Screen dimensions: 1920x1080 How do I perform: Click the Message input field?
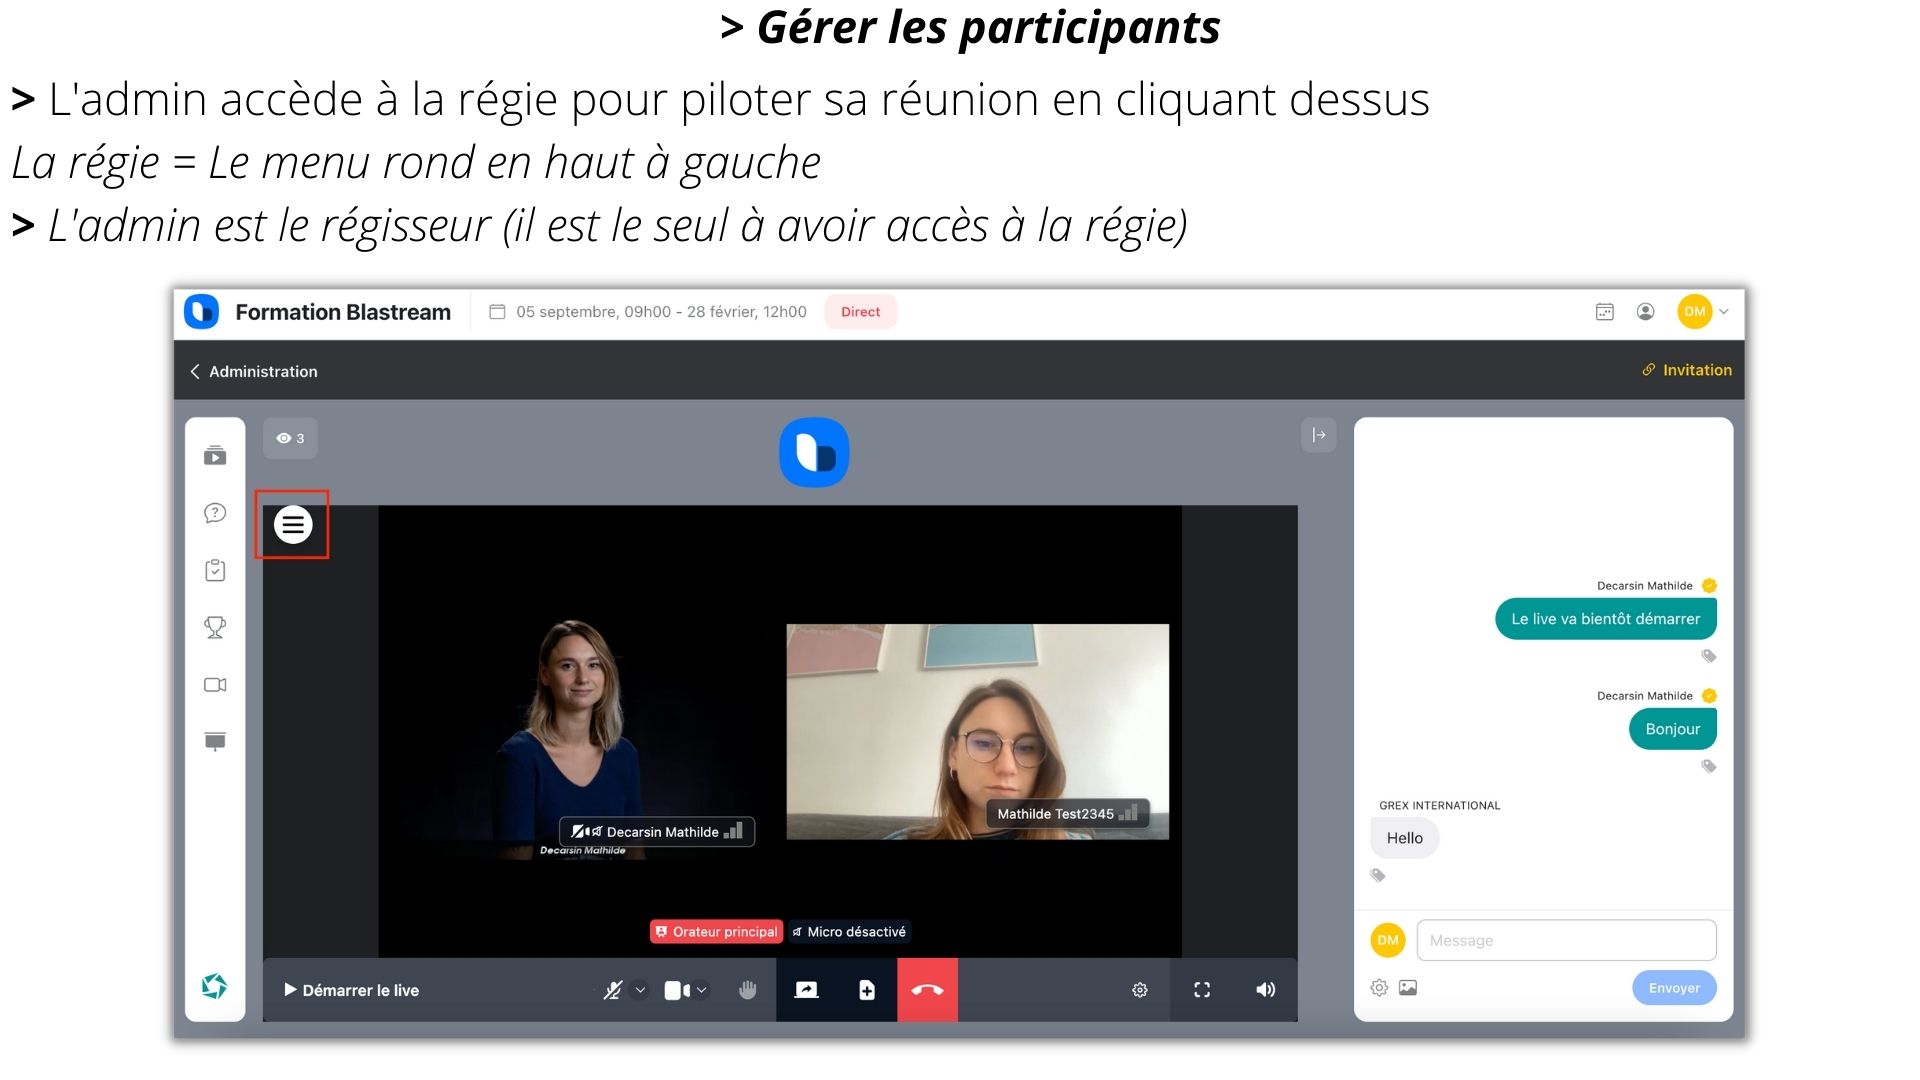click(x=1566, y=940)
